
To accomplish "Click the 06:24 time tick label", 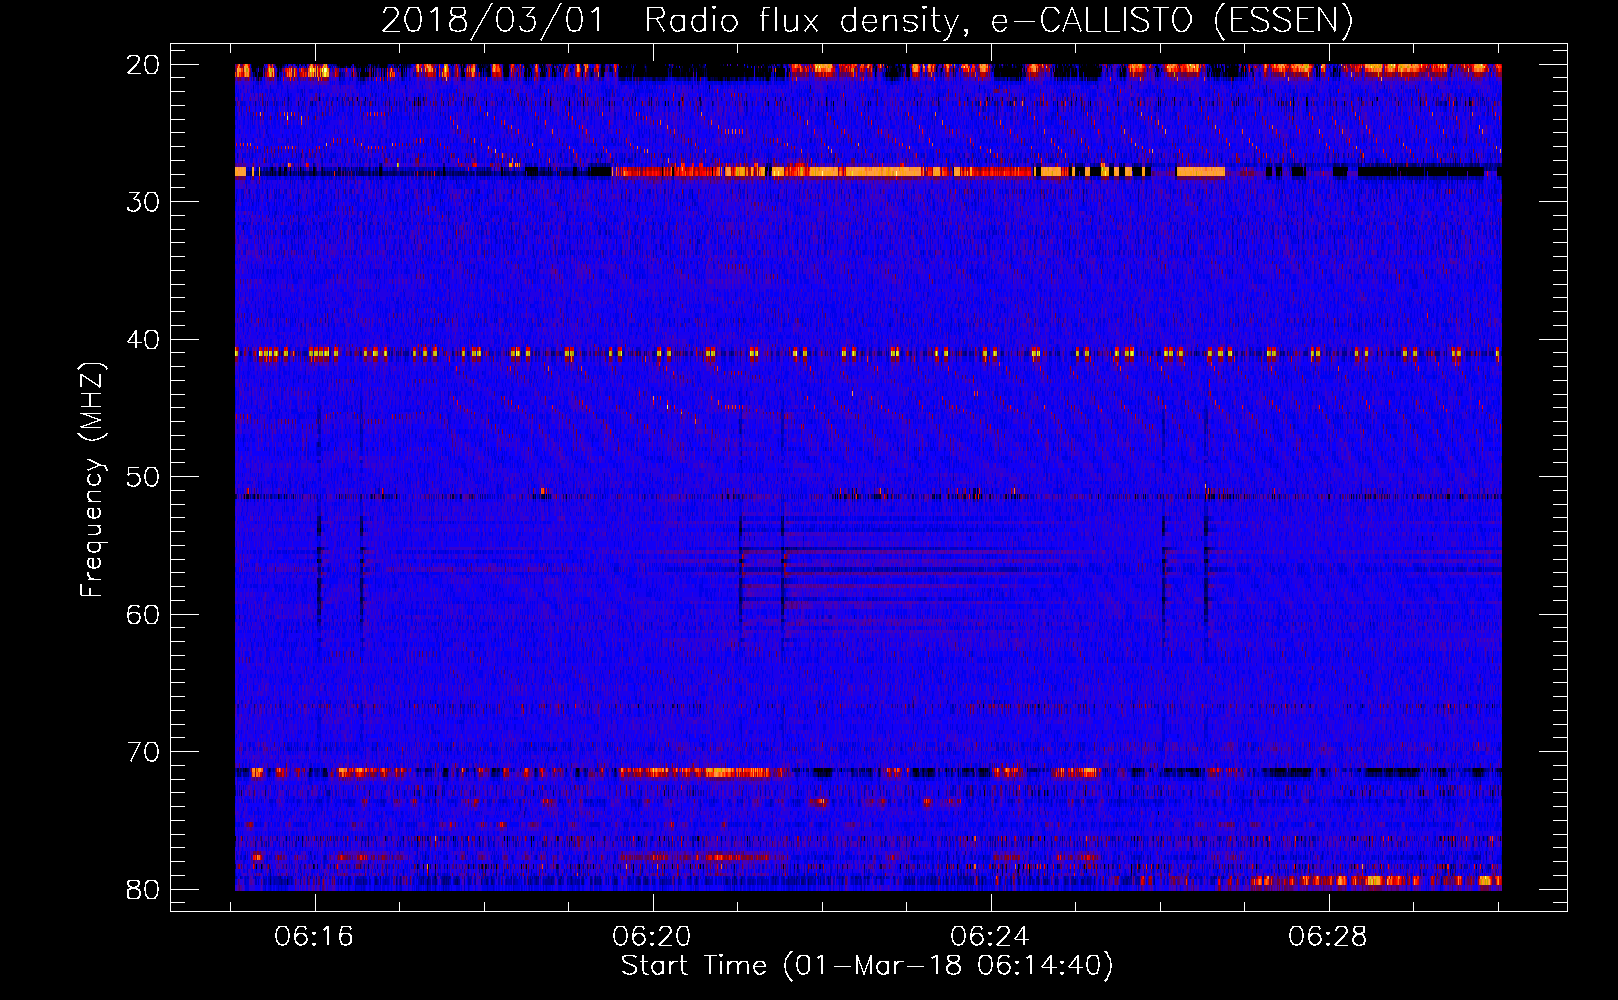I will click(x=991, y=936).
